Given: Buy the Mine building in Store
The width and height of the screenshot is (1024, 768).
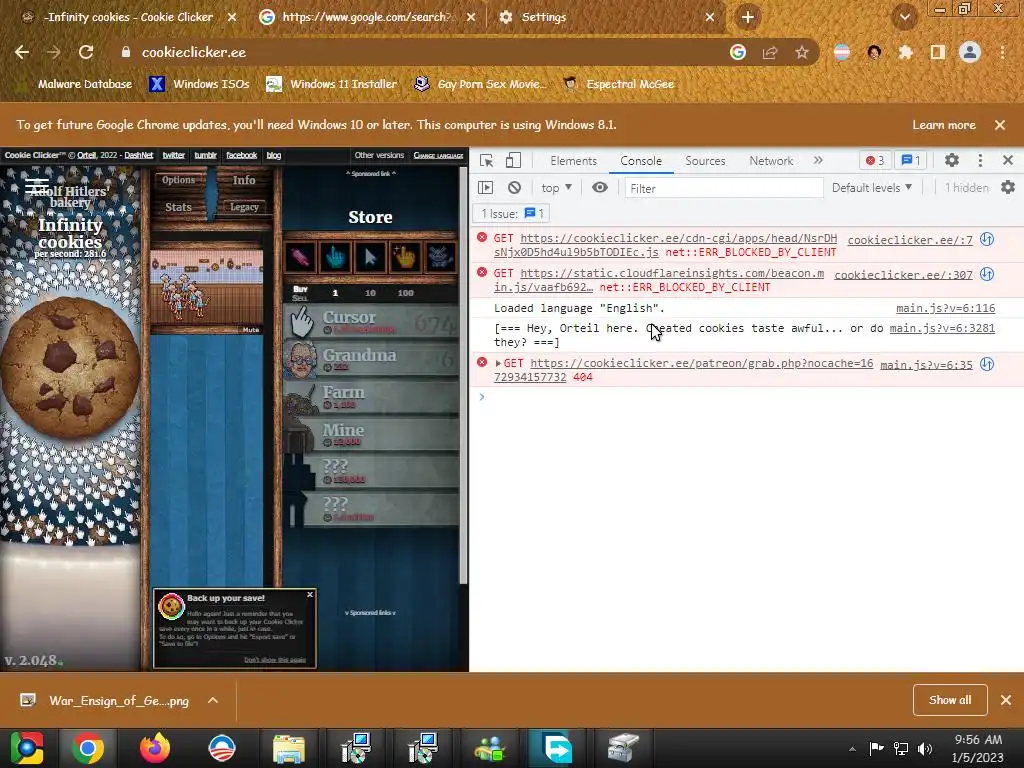Looking at the screenshot, I should click(370, 435).
